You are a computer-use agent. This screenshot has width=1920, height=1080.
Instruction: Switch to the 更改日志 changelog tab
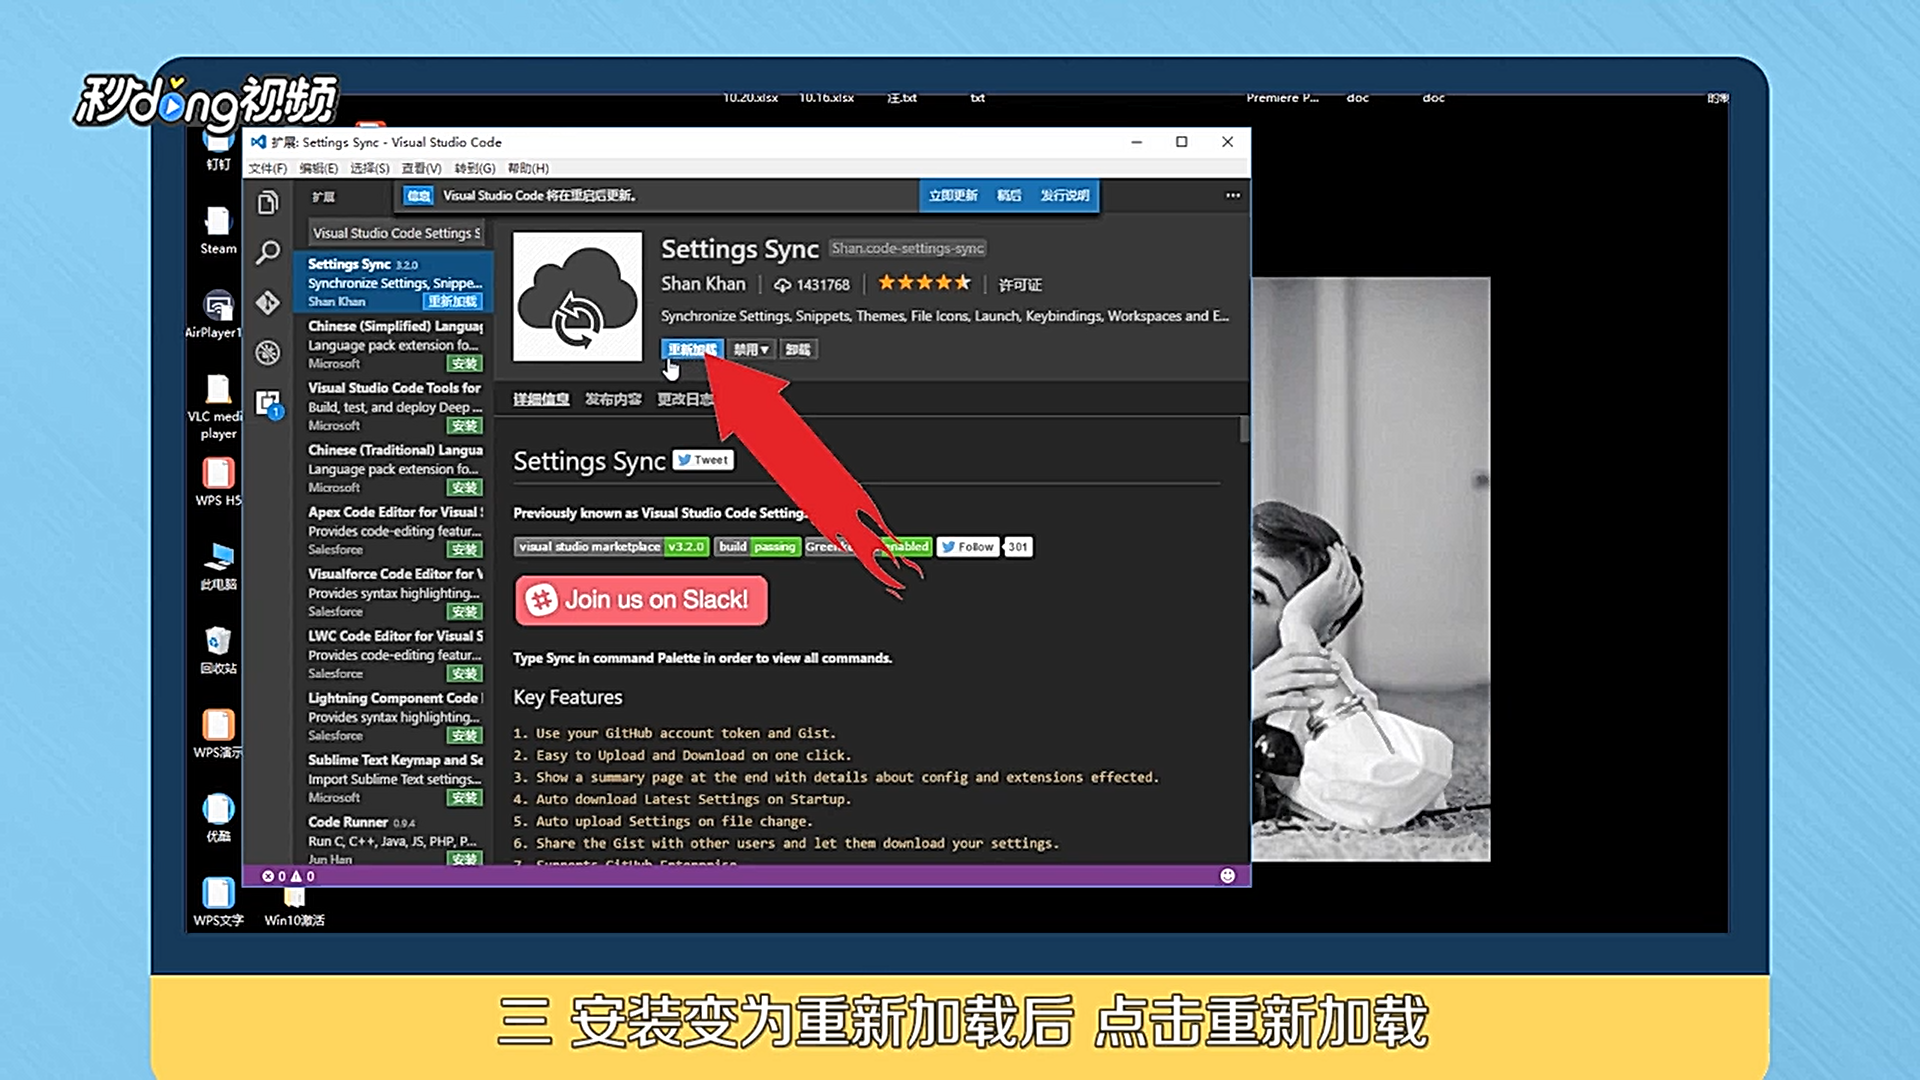coord(685,399)
